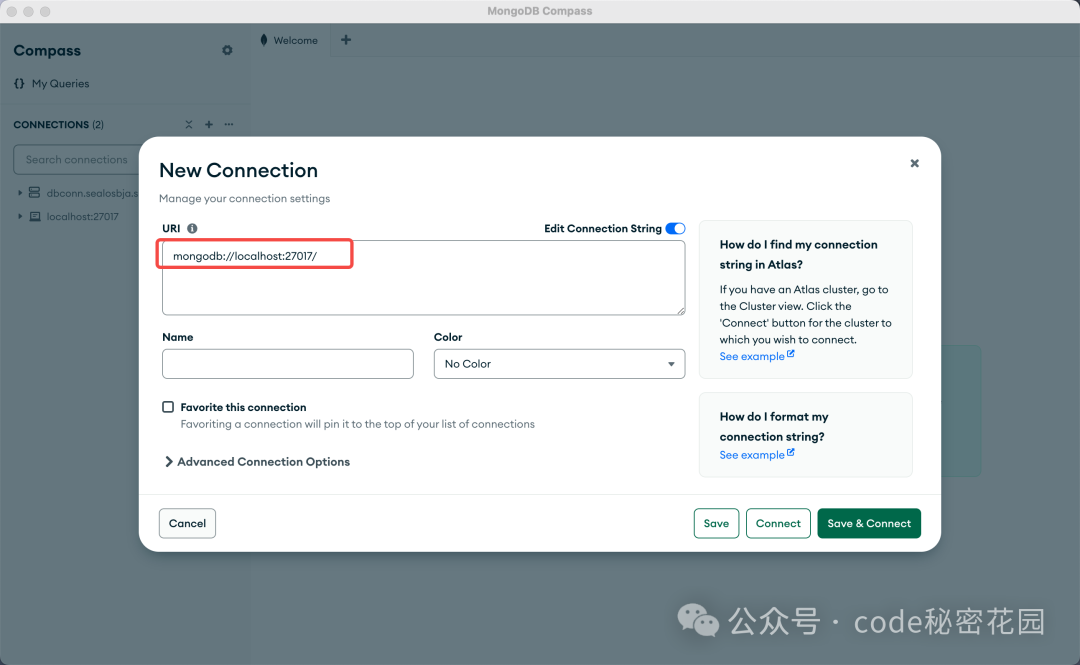The height and width of the screenshot is (665, 1080).
Task: Click the My Queries icon in sidebar
Action: click(x=18, y=83)
